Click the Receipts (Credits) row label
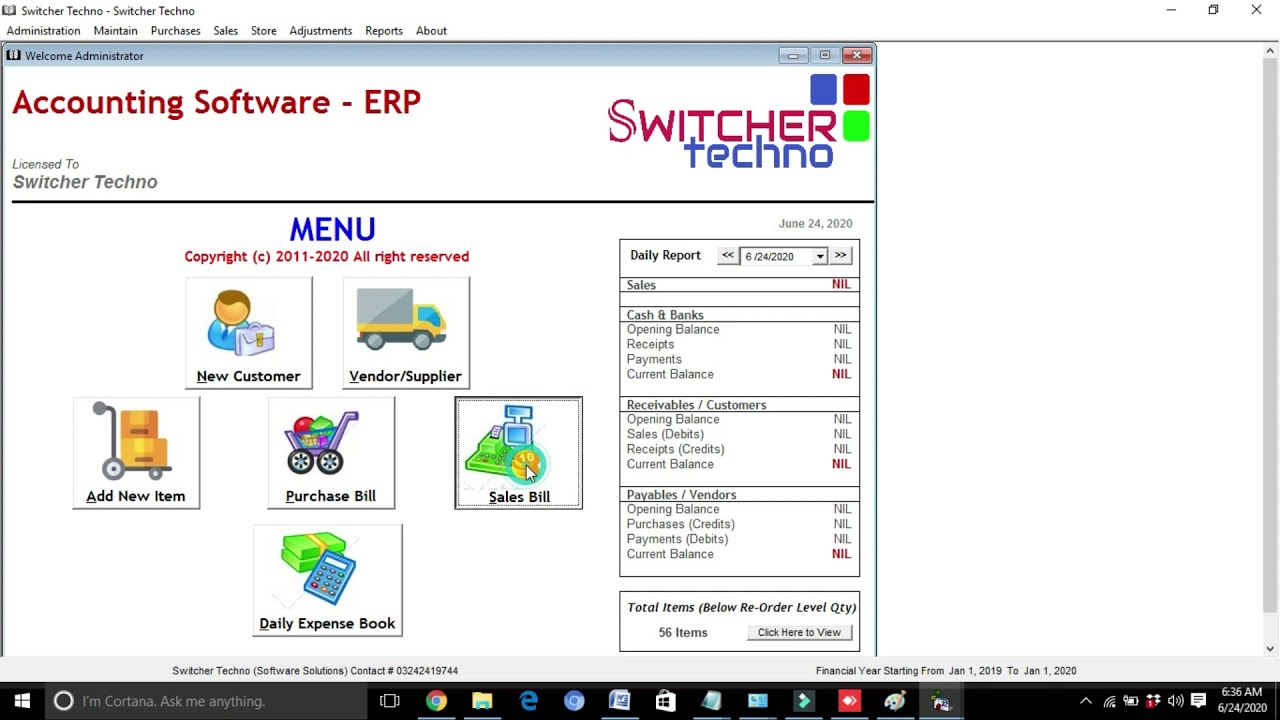The height and width of the screenshot is (720, 1280). 676,449
